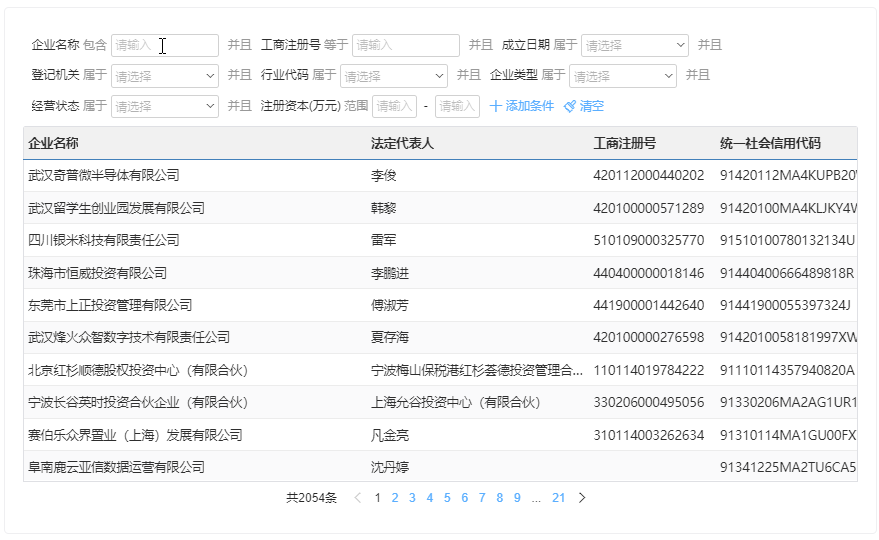879x540 pixels.
Task: Click legal representative 雷军
Action: click(x=383, y=241)
